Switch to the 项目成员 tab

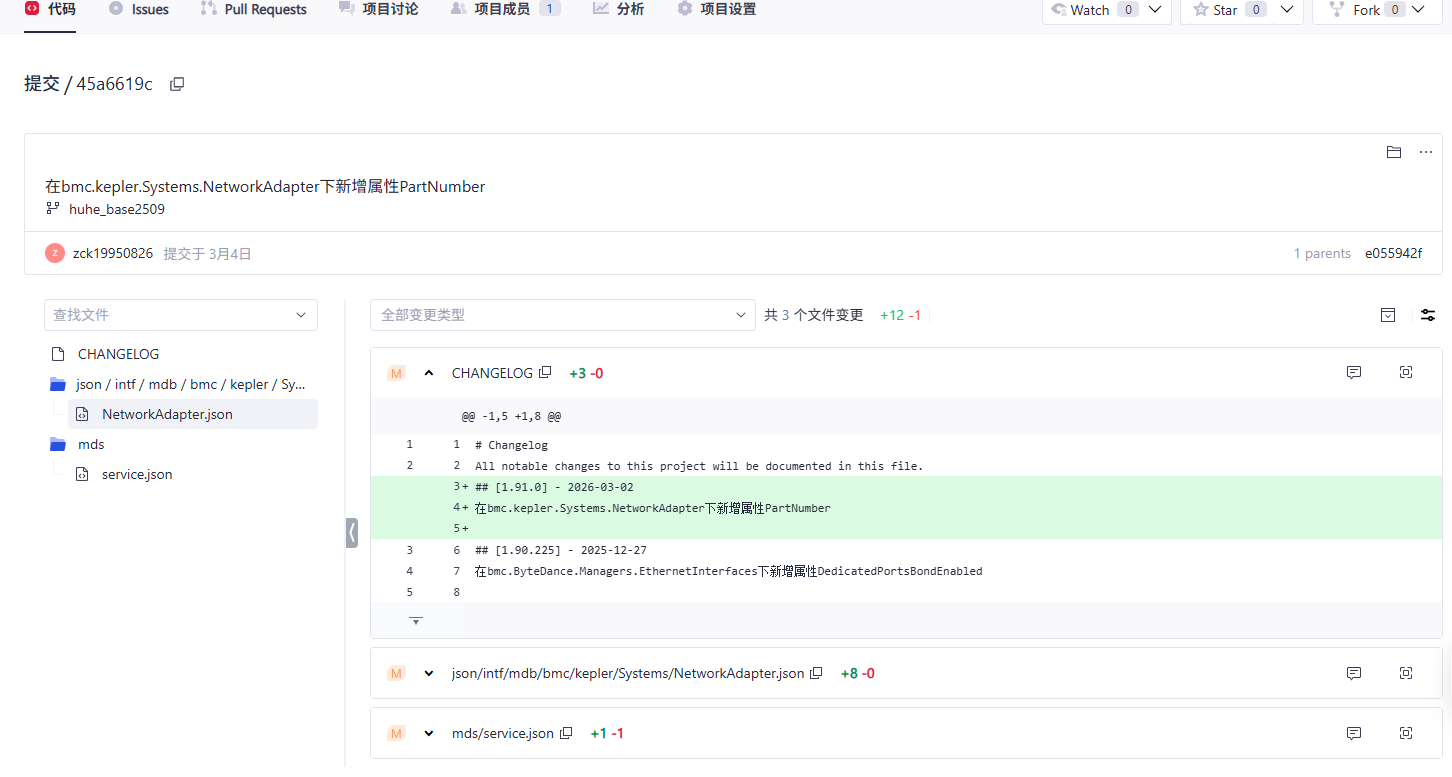(505, 9)
